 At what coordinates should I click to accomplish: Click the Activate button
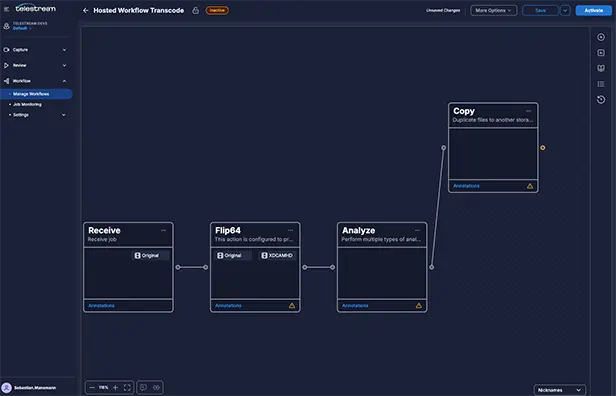pos(593,11)
